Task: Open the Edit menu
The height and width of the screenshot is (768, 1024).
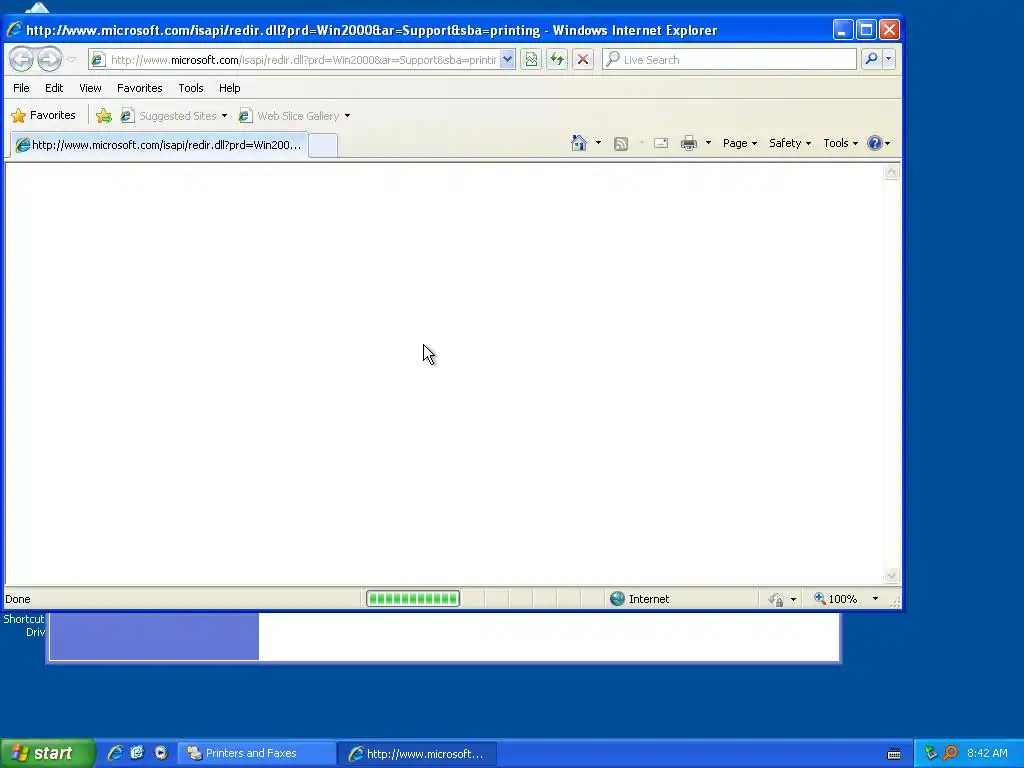Action: coord(54,88)
